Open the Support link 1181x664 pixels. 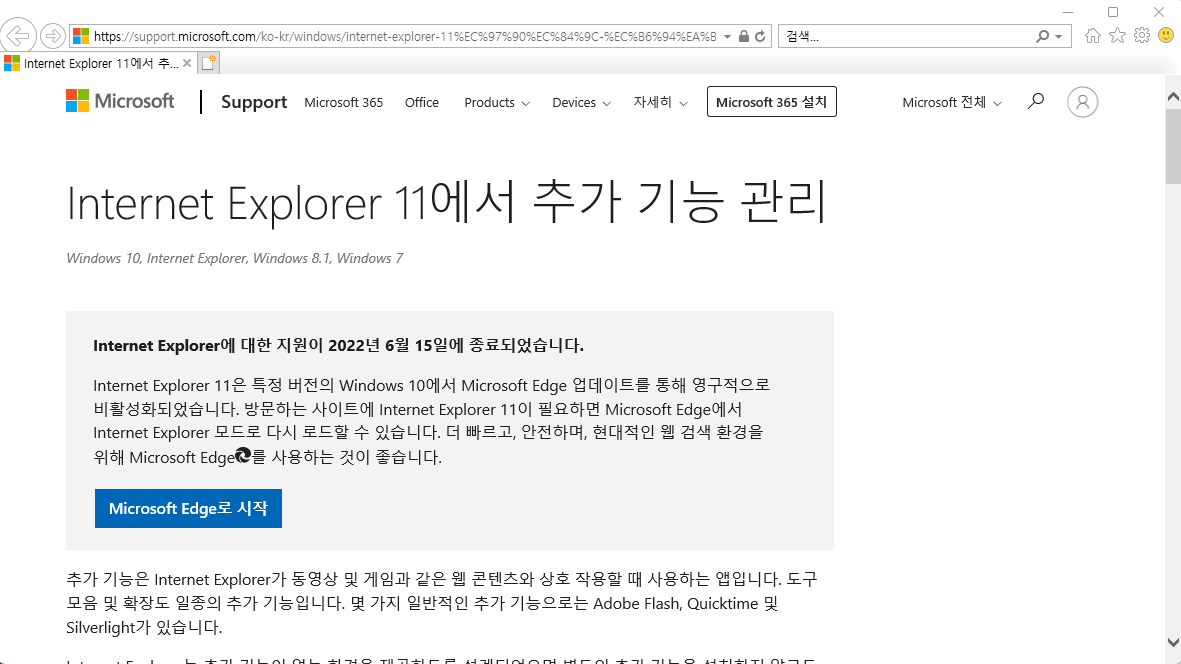click(x=254, y=102)
